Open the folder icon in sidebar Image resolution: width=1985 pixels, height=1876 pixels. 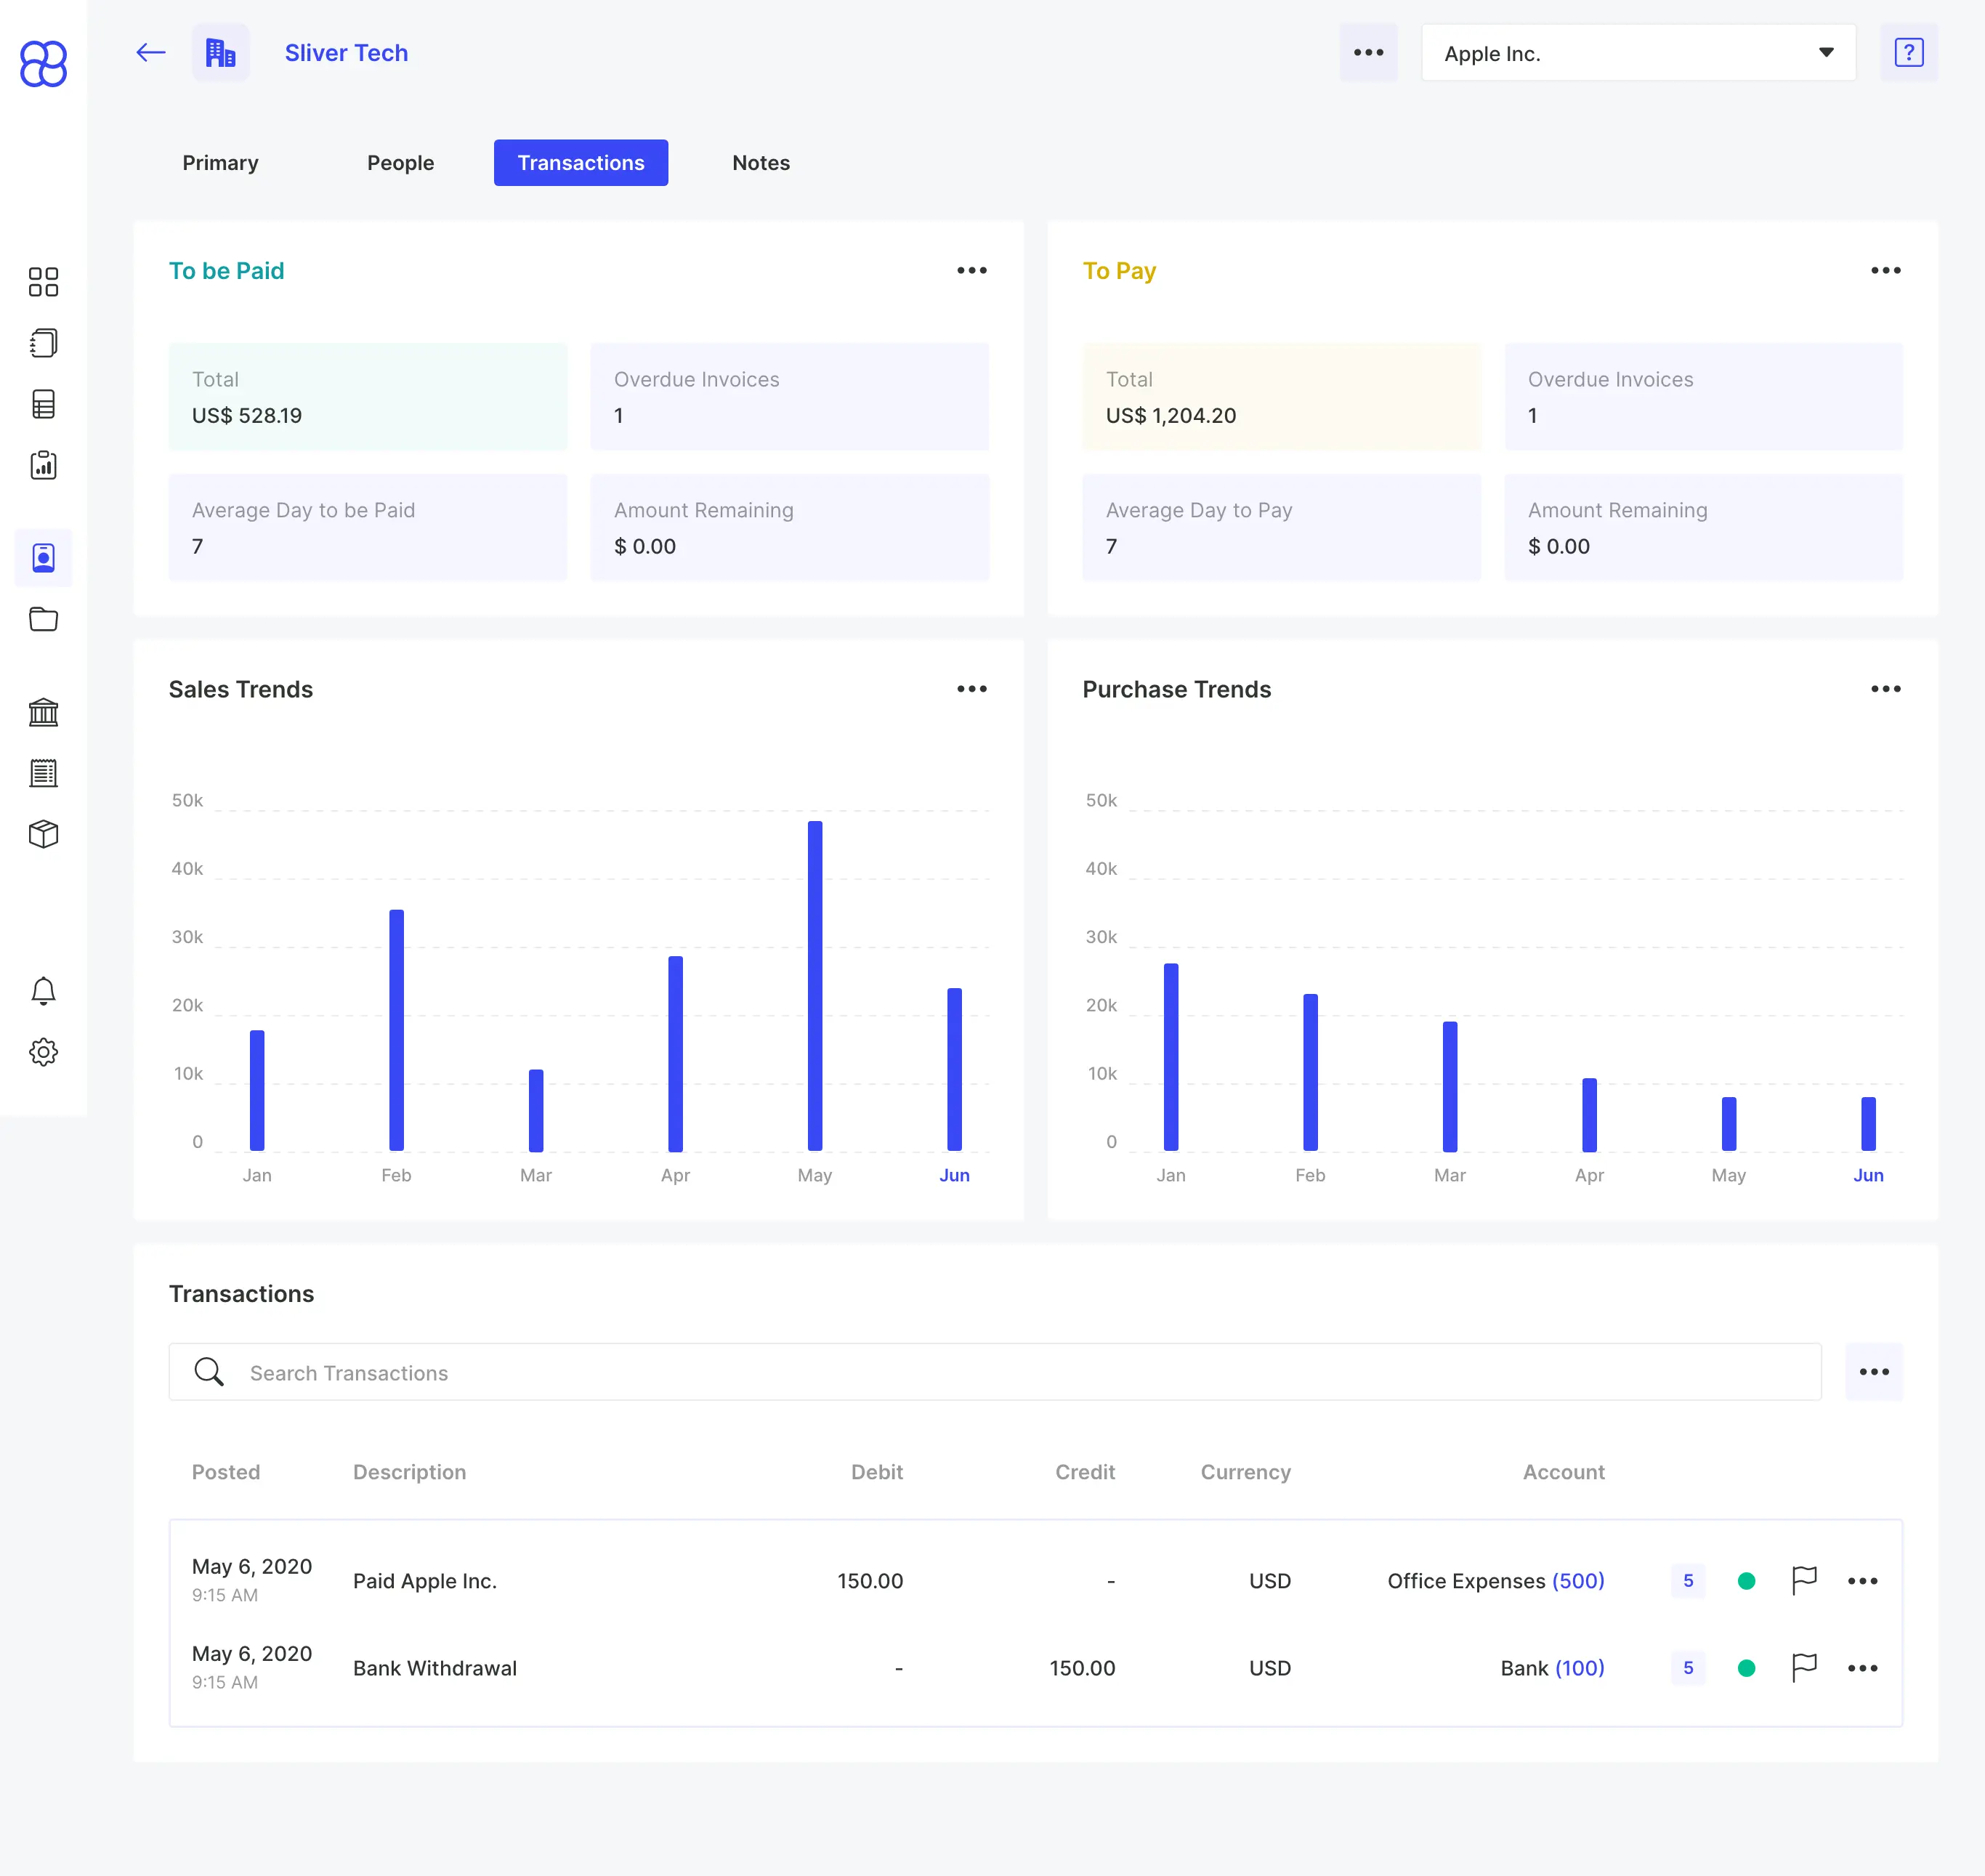43,619
